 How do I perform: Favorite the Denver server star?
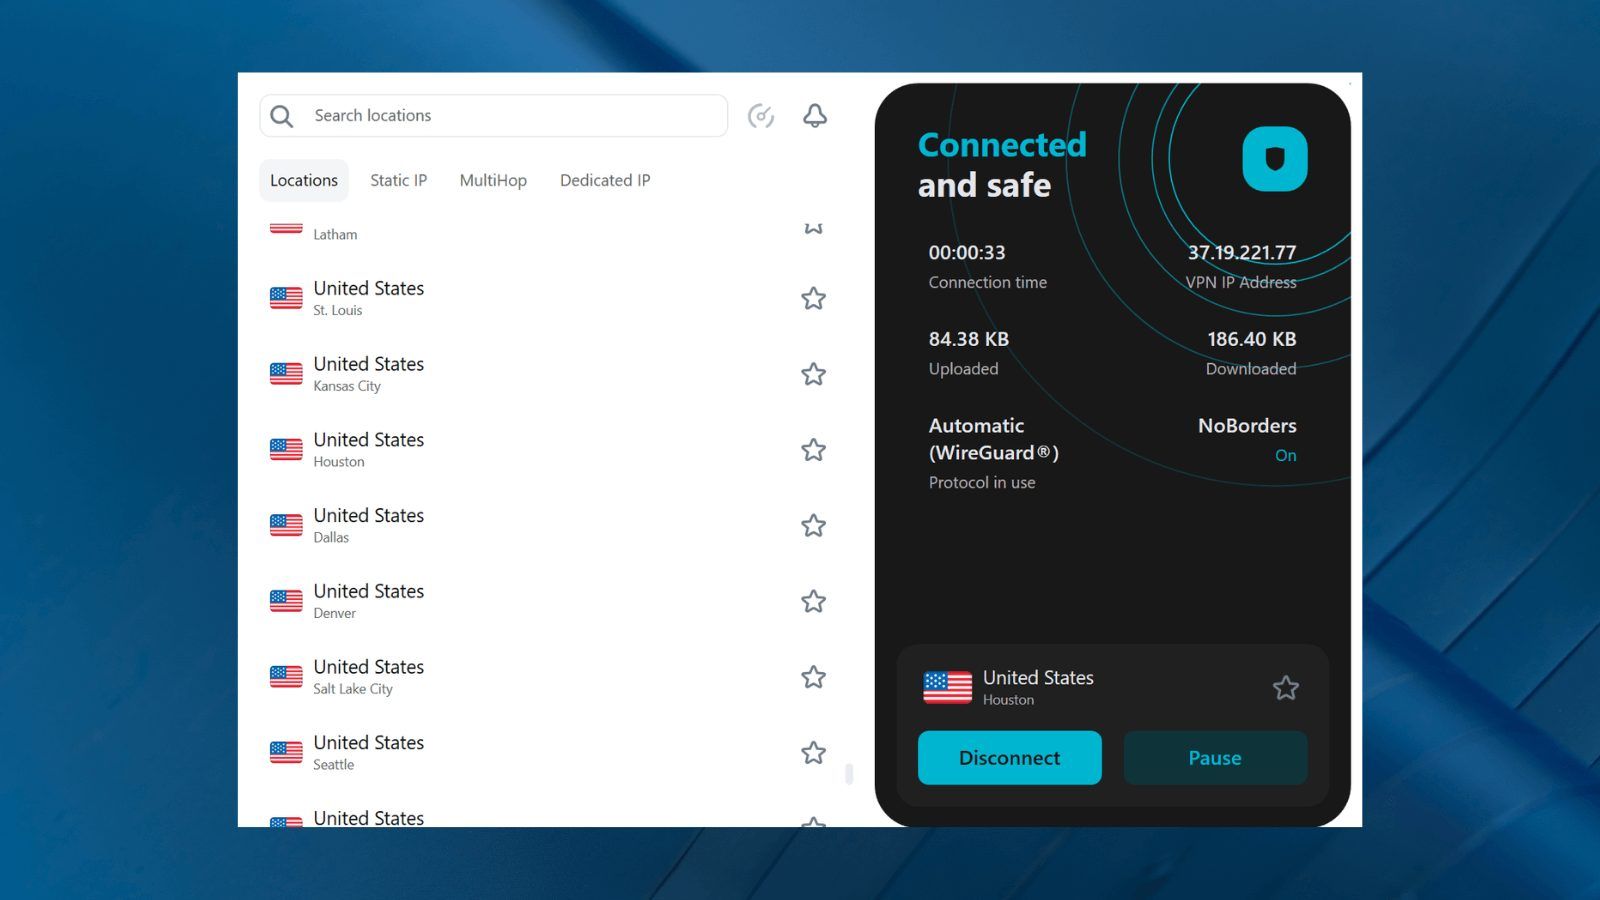pyautogui.click(x=814, y=601)
